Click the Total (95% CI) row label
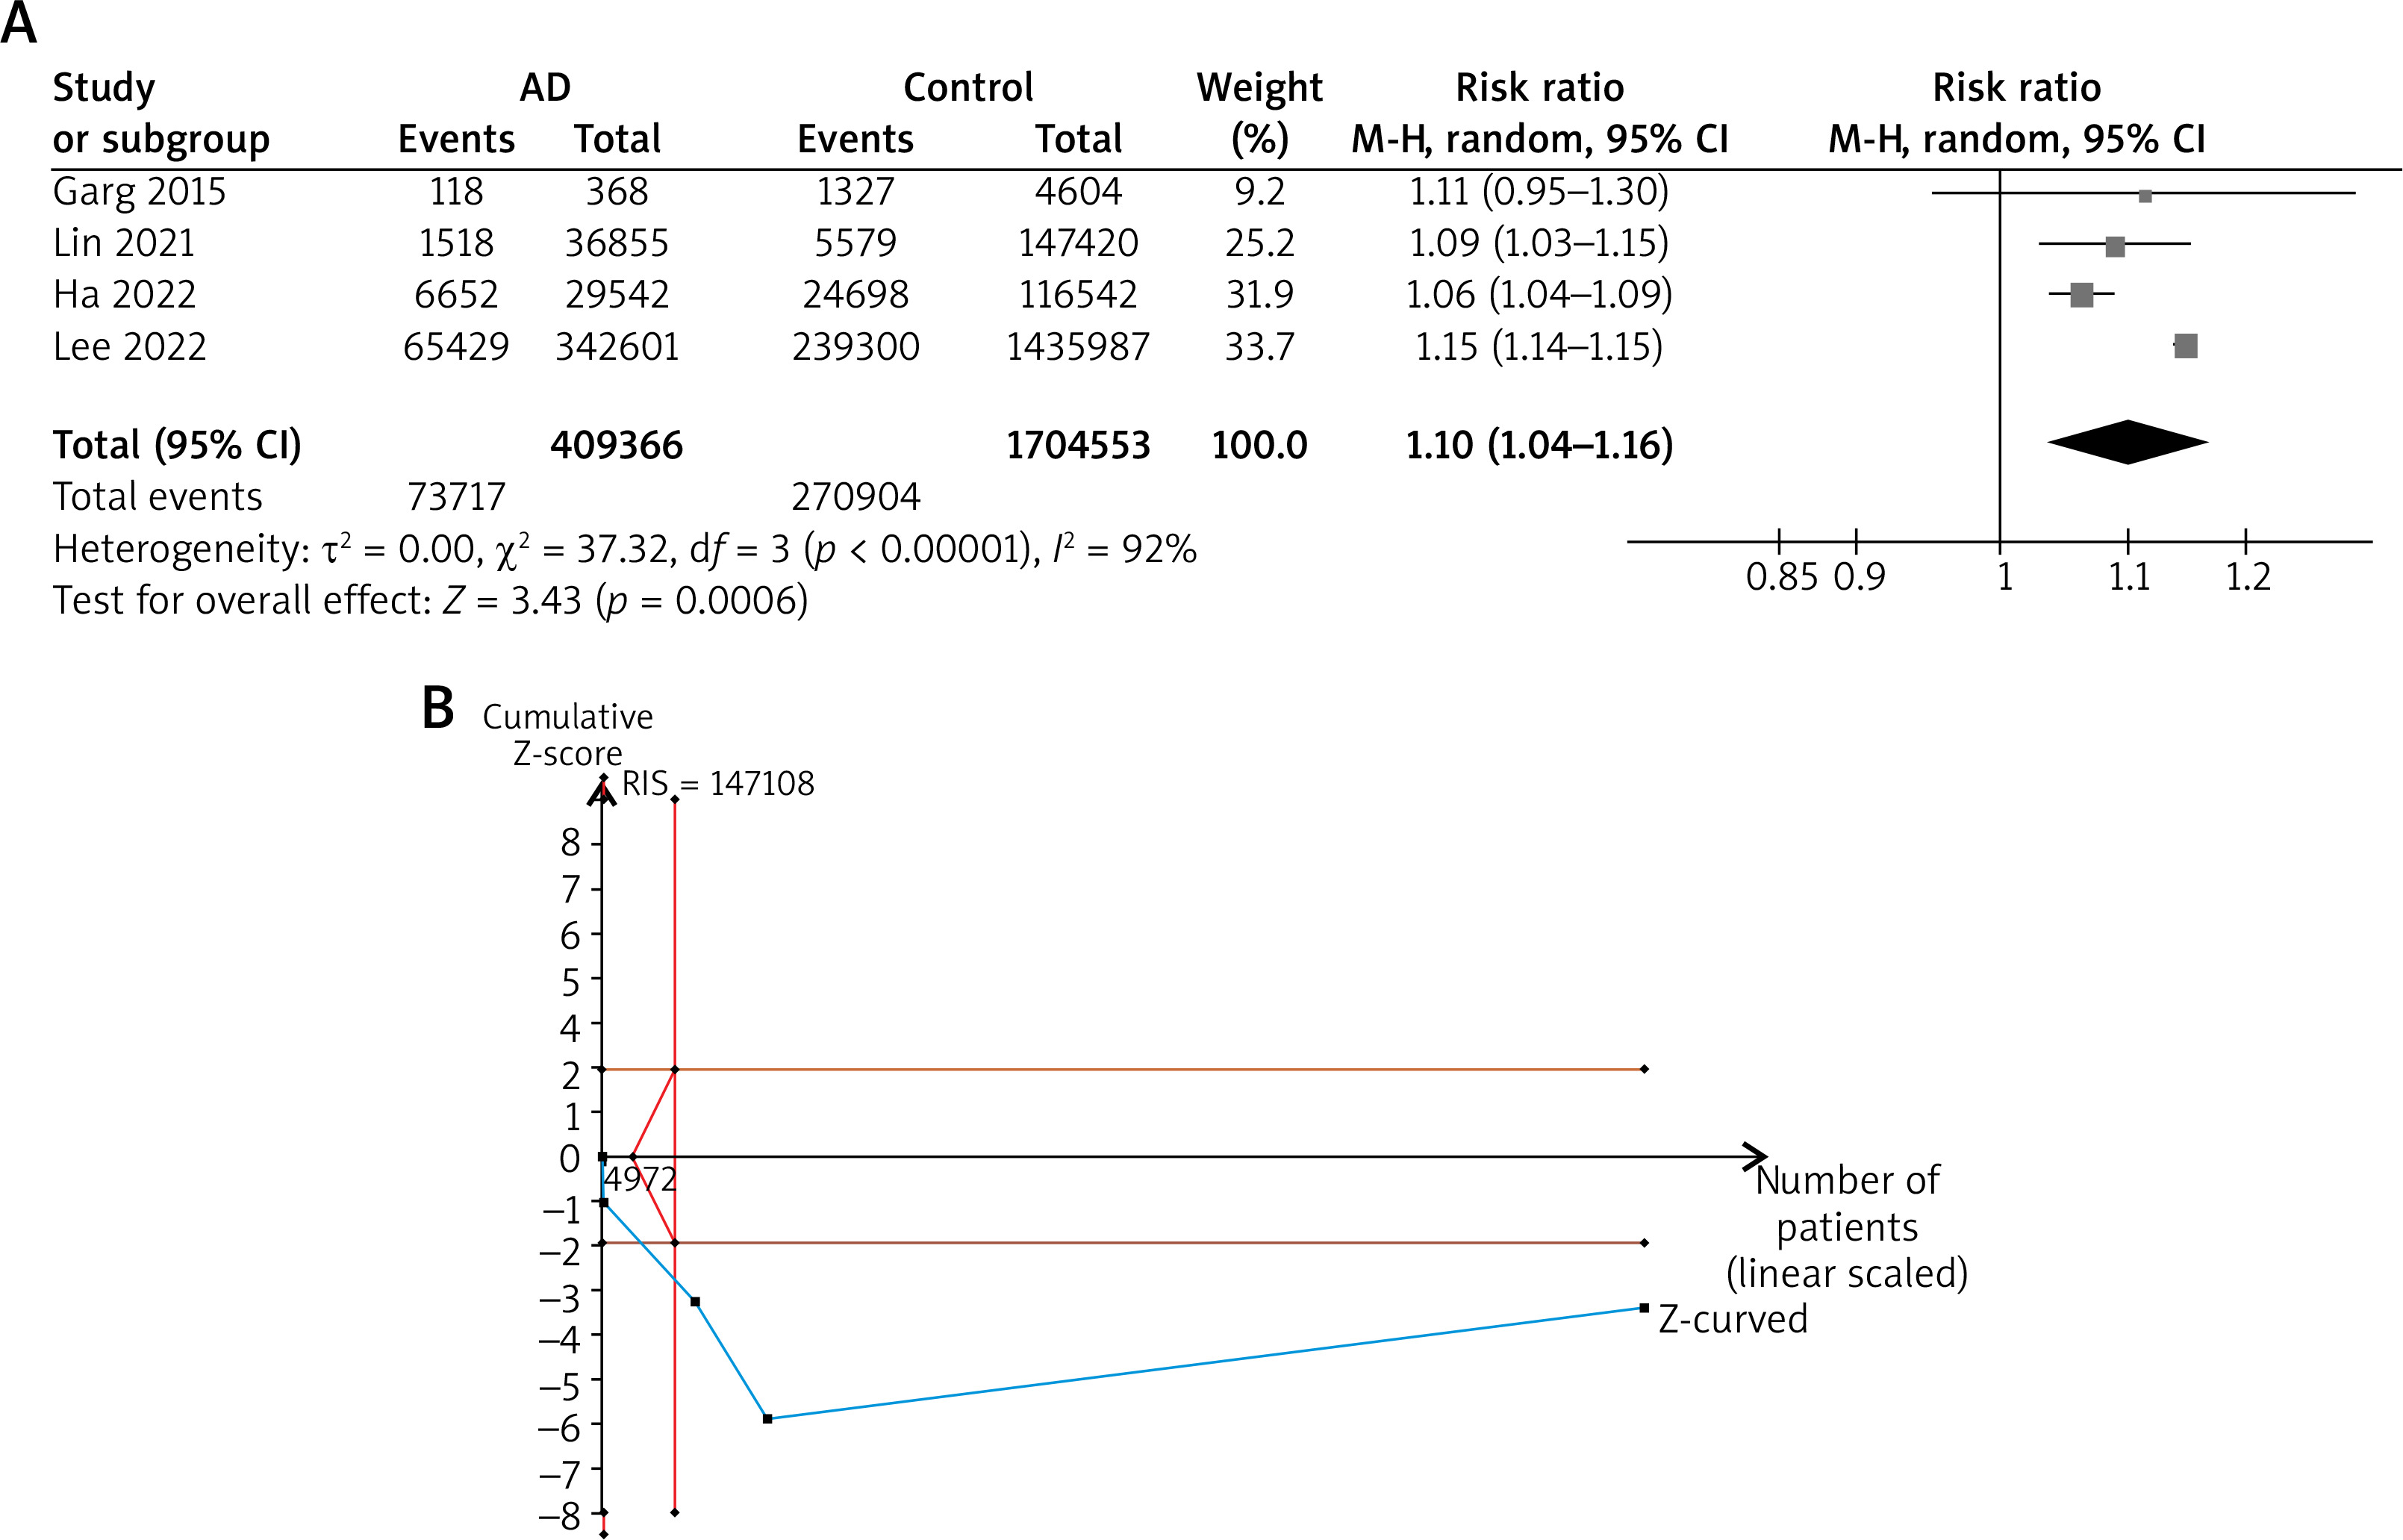 click(x=177, y=444)
